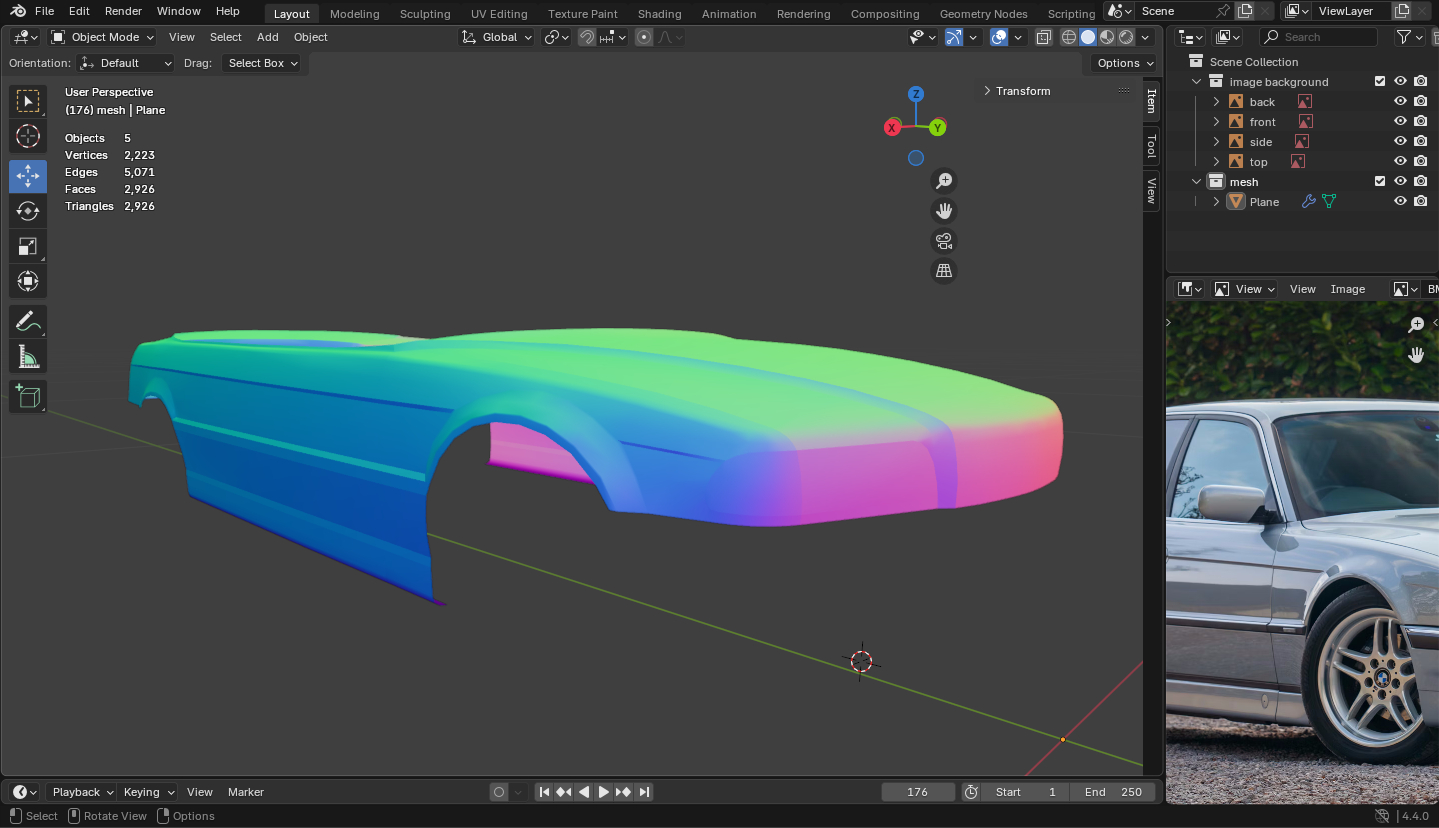Viewport: 1439px width, 828px height.
Task: Choose the Scale tool
Action: 28,246
